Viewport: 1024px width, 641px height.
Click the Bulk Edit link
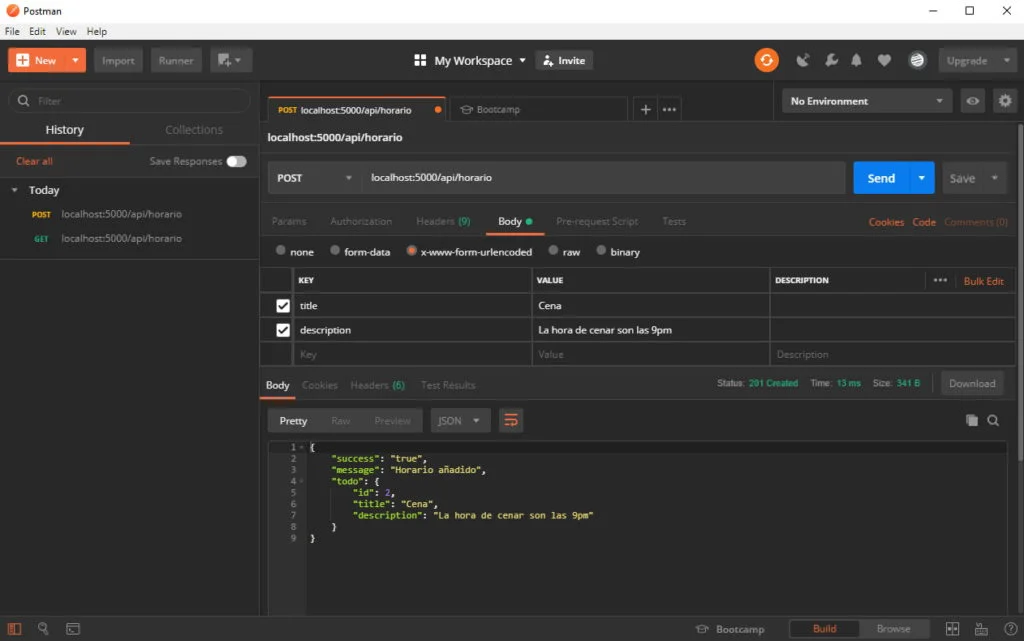pos(984,281)
